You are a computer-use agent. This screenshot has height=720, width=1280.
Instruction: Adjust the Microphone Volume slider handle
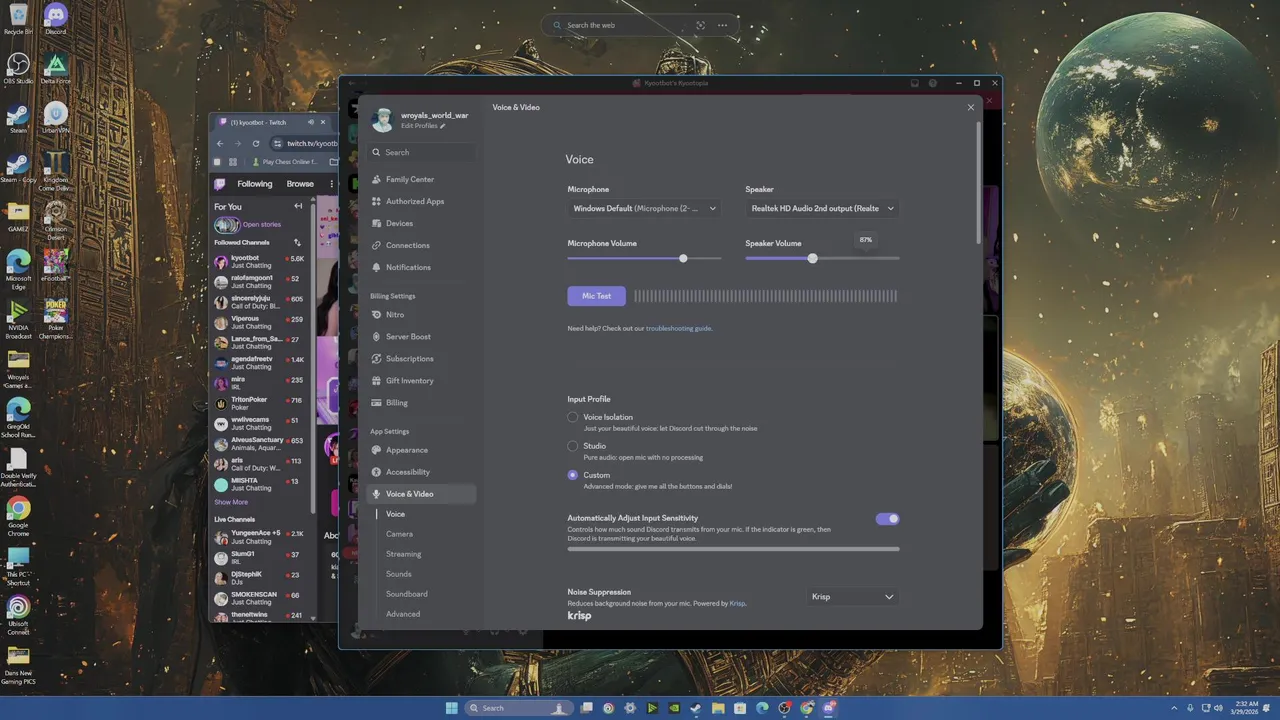(683, 258)
